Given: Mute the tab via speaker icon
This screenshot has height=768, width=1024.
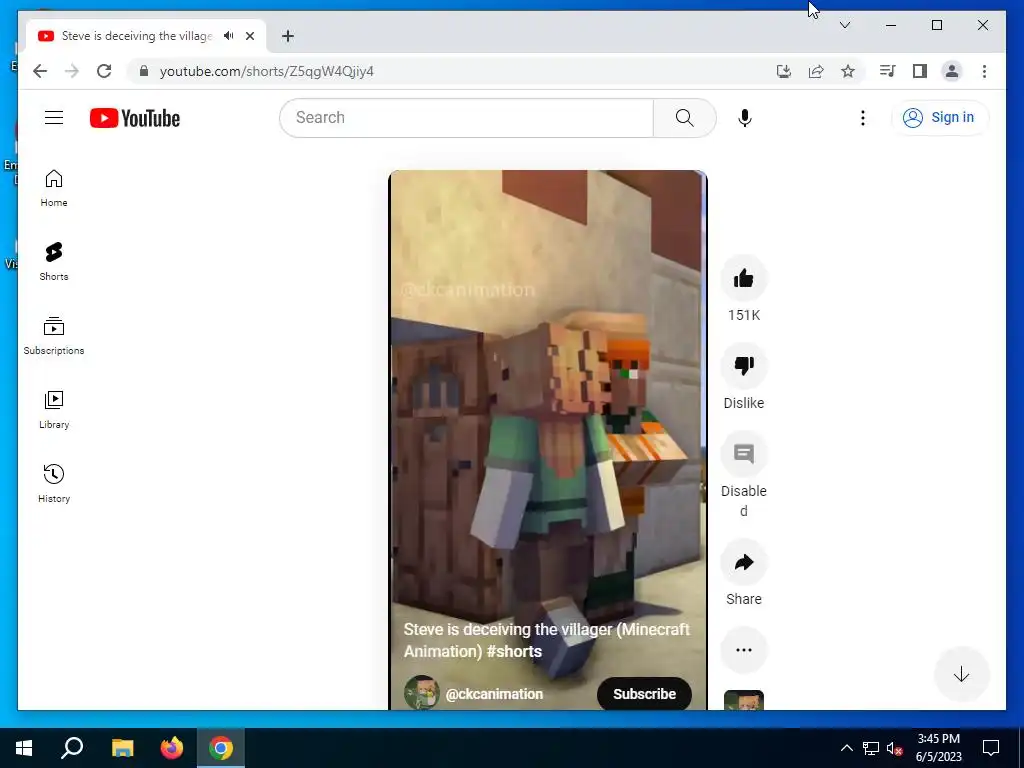Looking at the screenshot, I should [228, 36].
